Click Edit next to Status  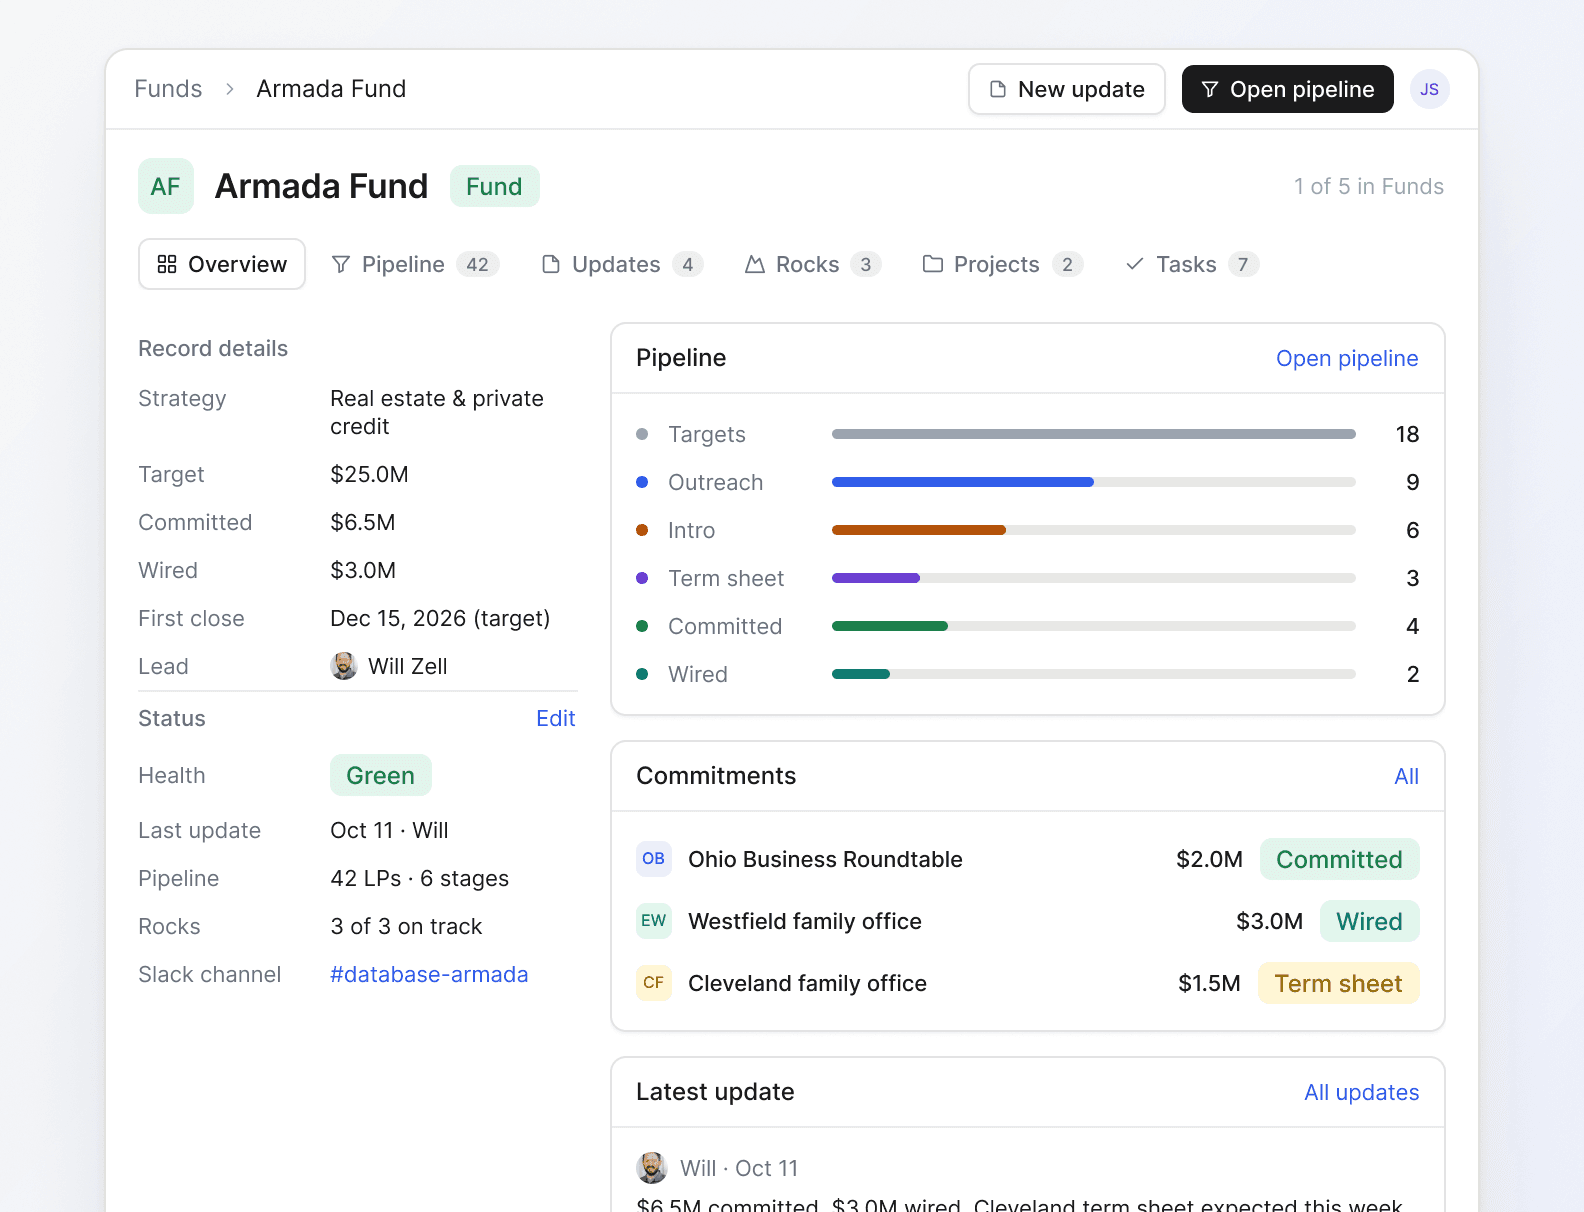[x=556, y=718]
